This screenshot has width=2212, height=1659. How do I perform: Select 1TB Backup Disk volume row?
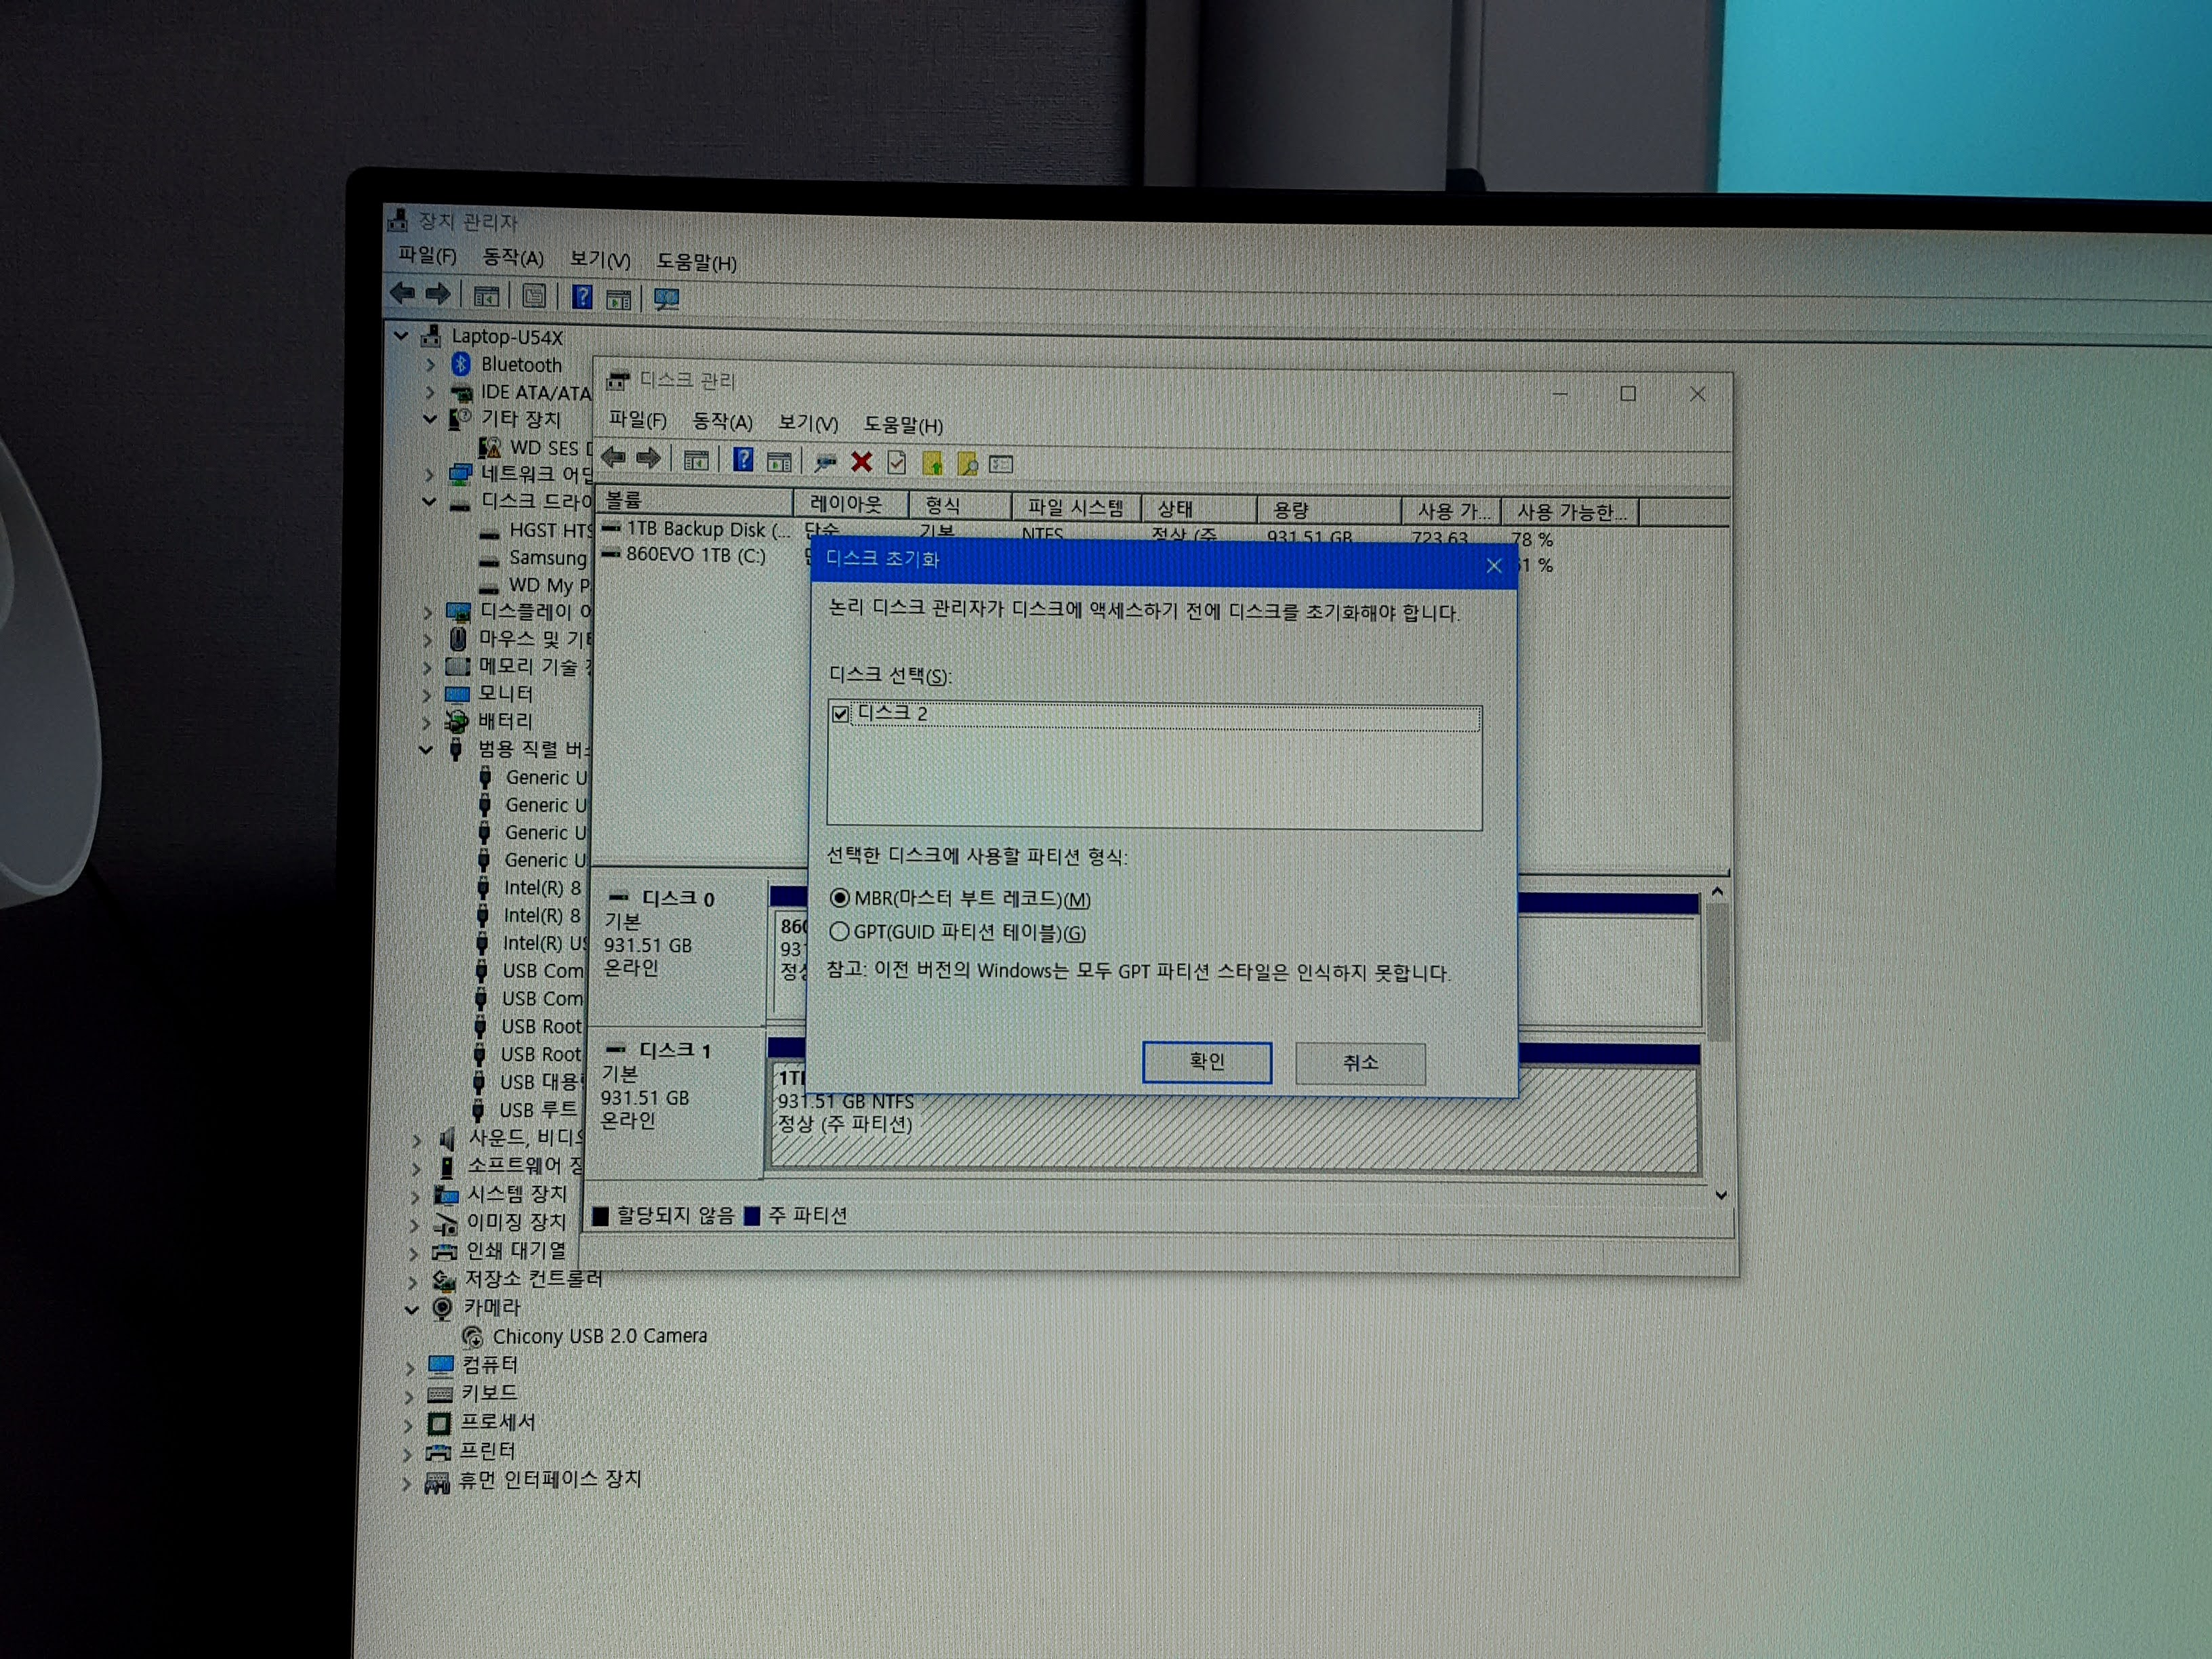696,529
